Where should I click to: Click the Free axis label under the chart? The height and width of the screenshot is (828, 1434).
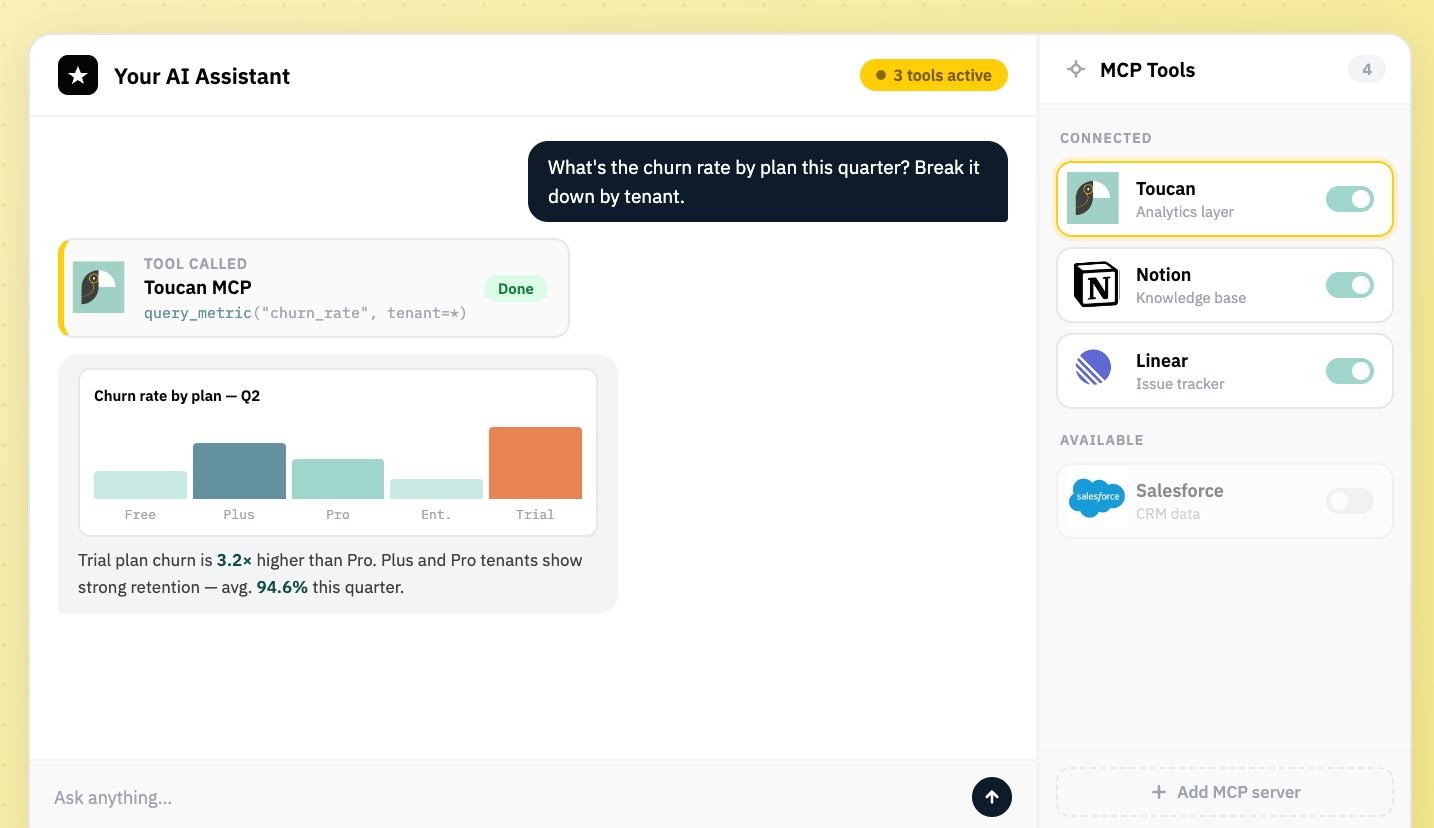(x=140, y=514)
